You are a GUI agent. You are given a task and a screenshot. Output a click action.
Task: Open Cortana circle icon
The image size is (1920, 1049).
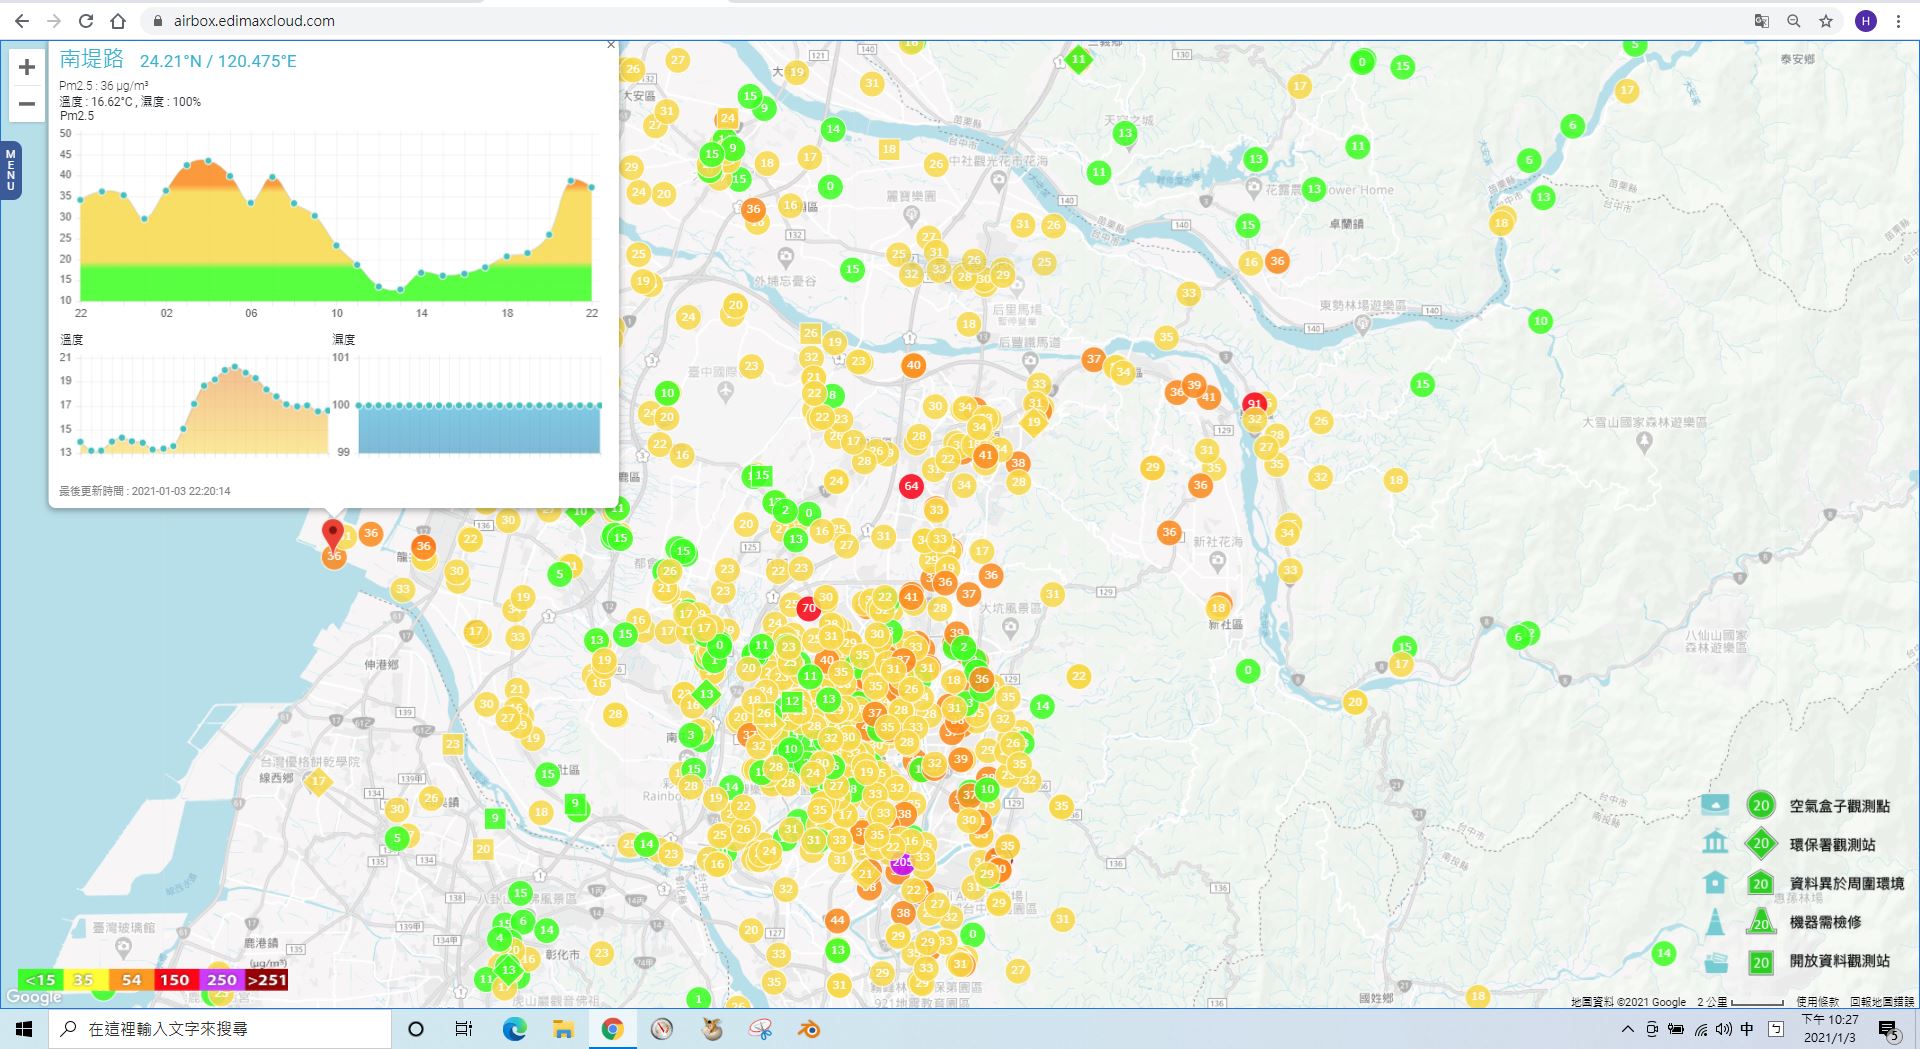[x=416, y=1029]
